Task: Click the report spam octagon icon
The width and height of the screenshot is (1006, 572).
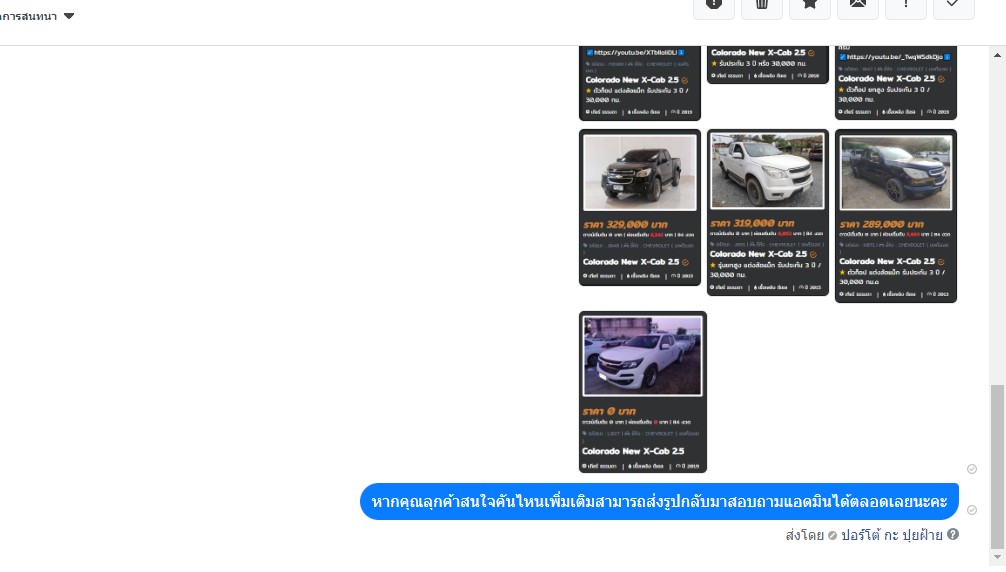Action: coord(713,5)
